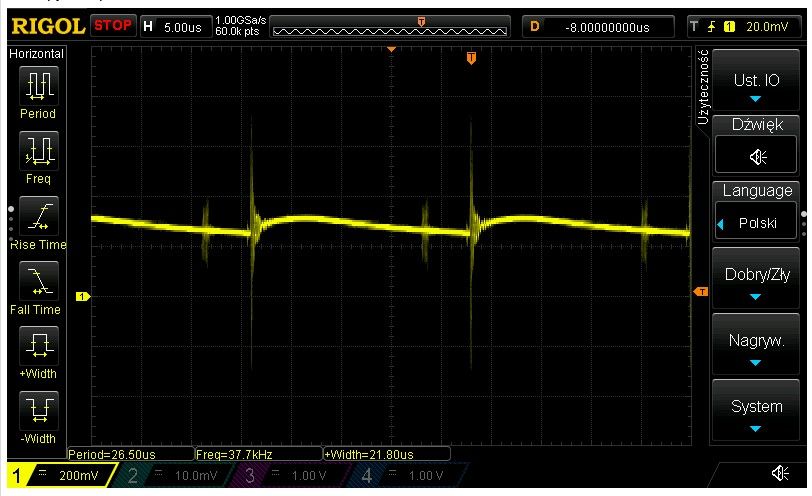Click the channel 1 ground level marker
812x496 pixels.
[x=83, y=297]
